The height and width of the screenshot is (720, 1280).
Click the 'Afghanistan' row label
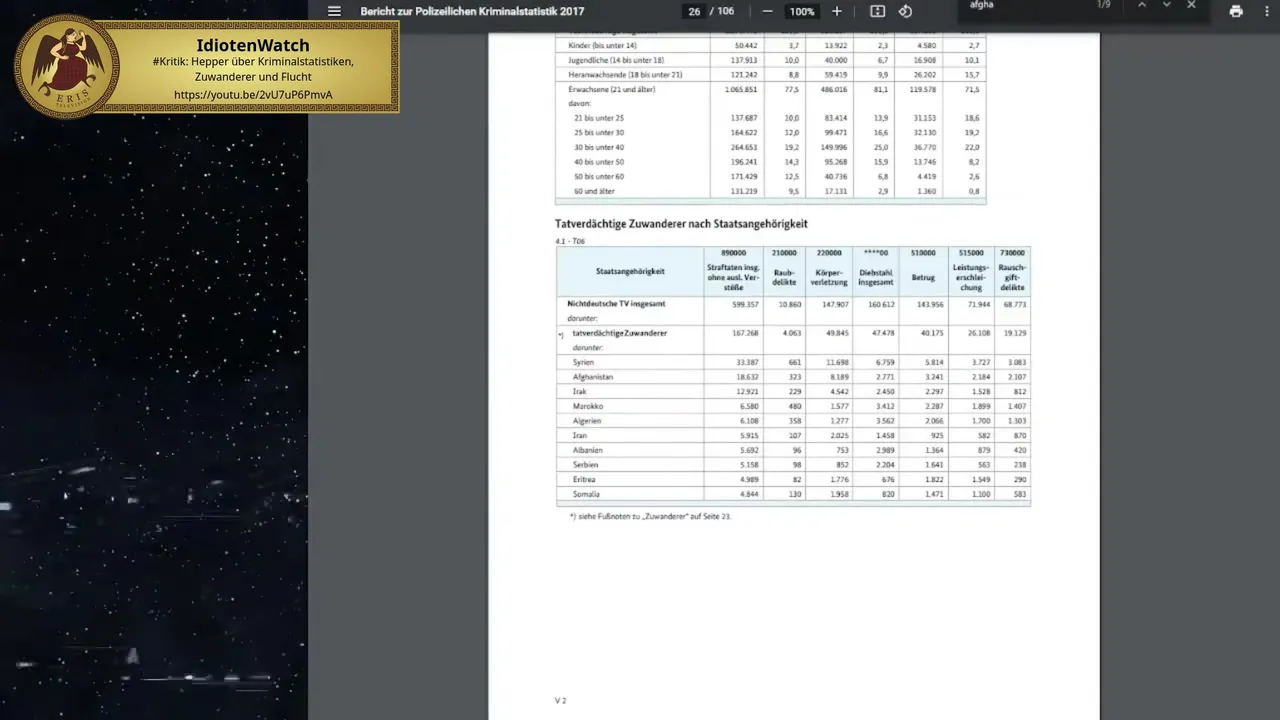pyautogui.click(x=593, y=376)
